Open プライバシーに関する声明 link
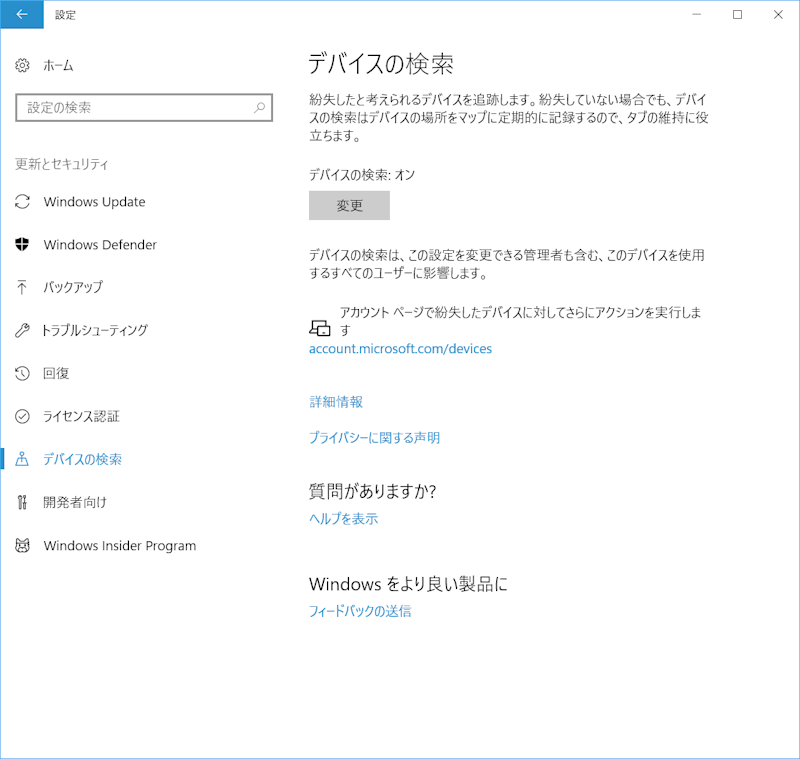This screenshot has height=759, width=800. coord(374,438)
